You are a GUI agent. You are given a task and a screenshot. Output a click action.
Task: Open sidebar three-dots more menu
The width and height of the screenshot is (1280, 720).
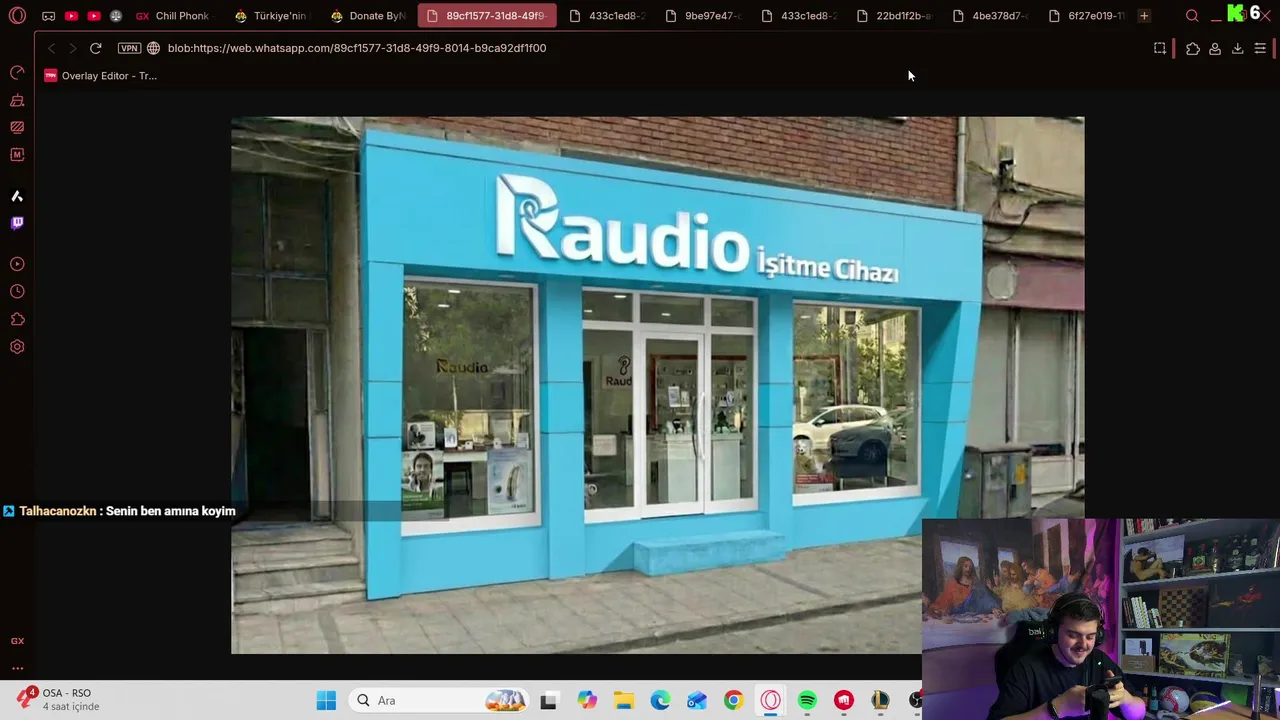pyautogui.click(x=17, y=668)
